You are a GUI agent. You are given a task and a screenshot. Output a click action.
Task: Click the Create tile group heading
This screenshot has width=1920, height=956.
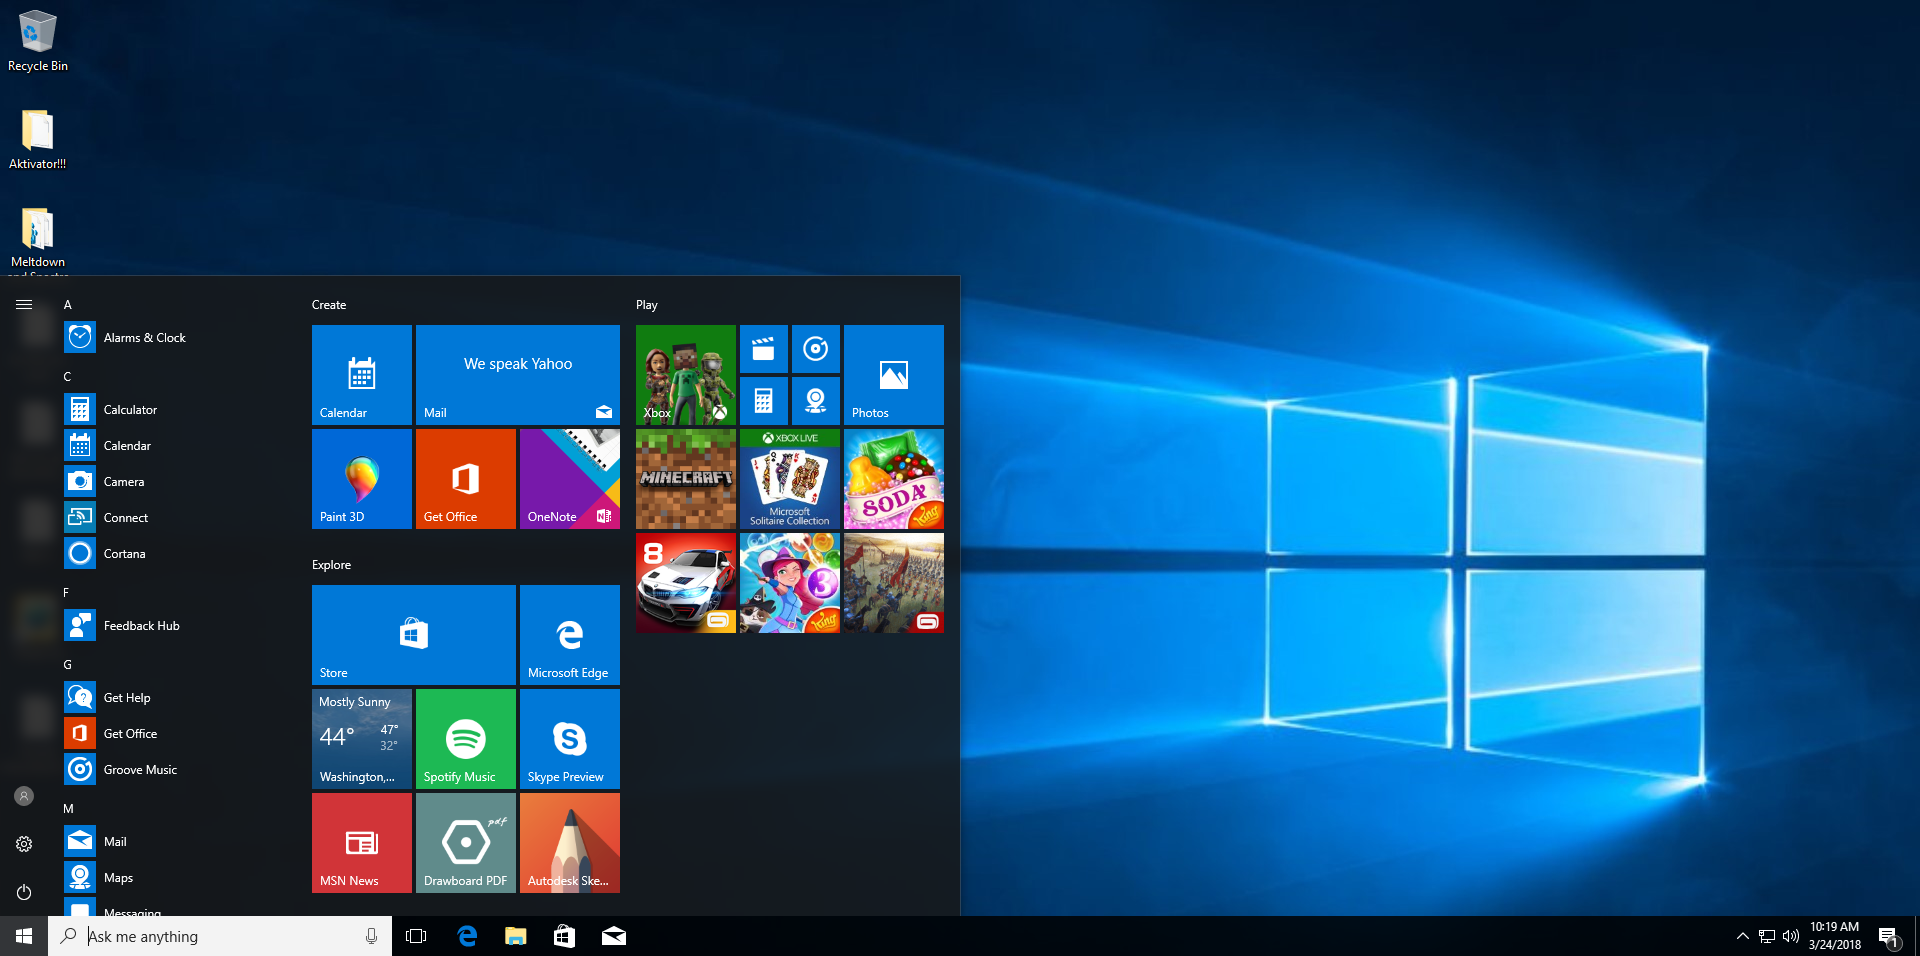tap(329, 305)
